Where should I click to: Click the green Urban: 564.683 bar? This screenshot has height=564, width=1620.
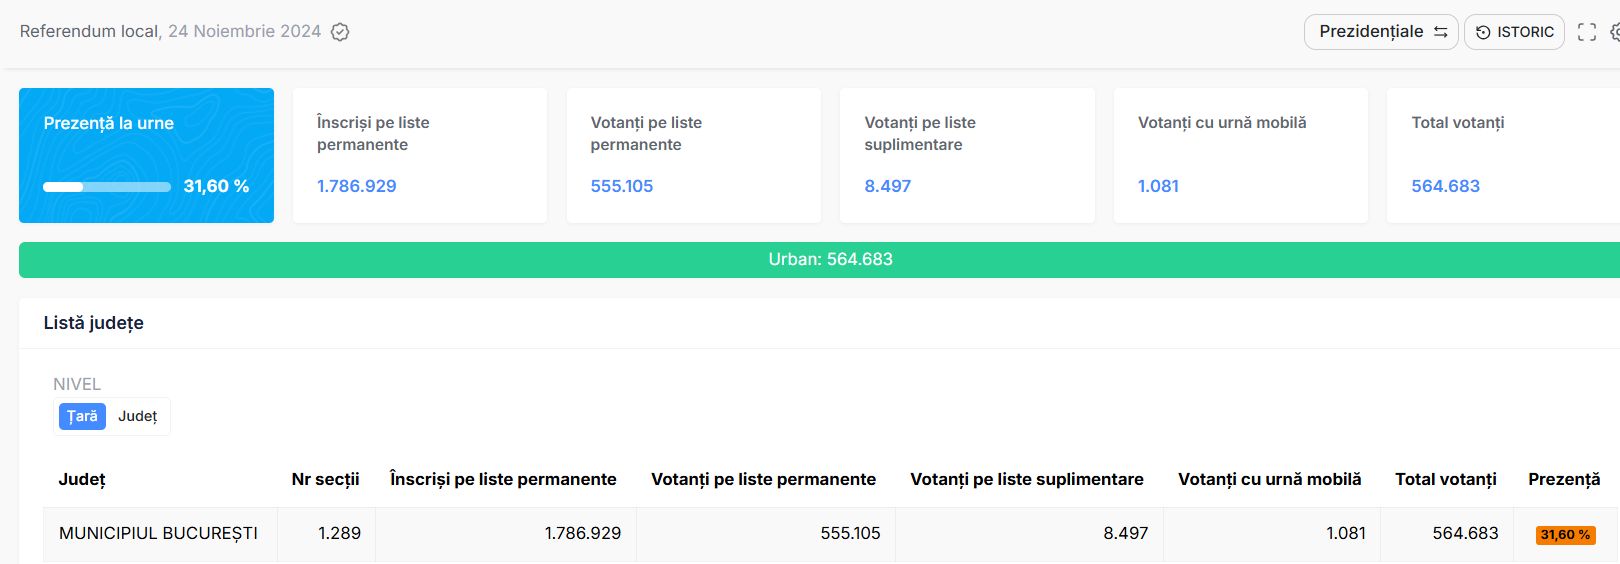(x=830, y=259)
